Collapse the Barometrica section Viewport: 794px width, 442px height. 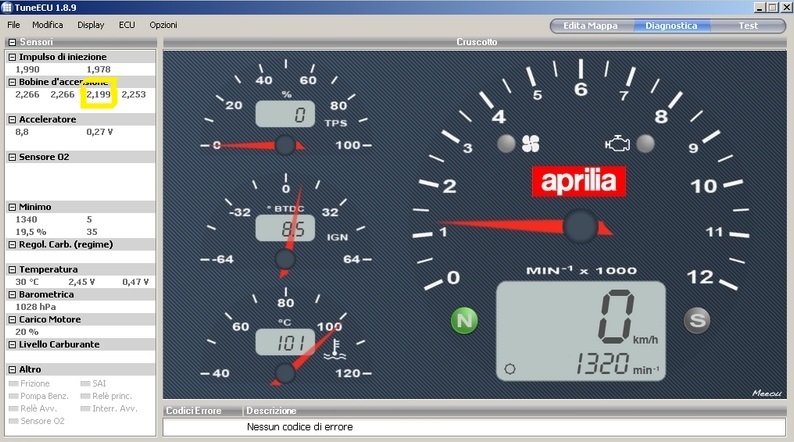pos(12,295)
